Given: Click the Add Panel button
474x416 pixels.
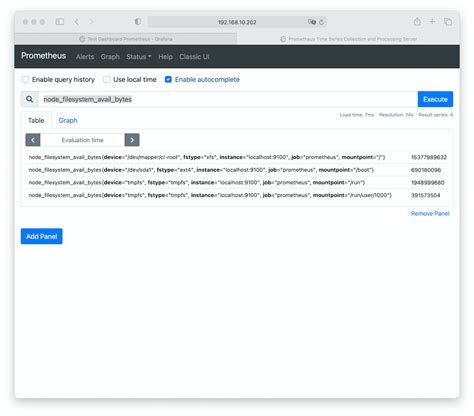Looking at the screenshot, I should tap(42, 236).
